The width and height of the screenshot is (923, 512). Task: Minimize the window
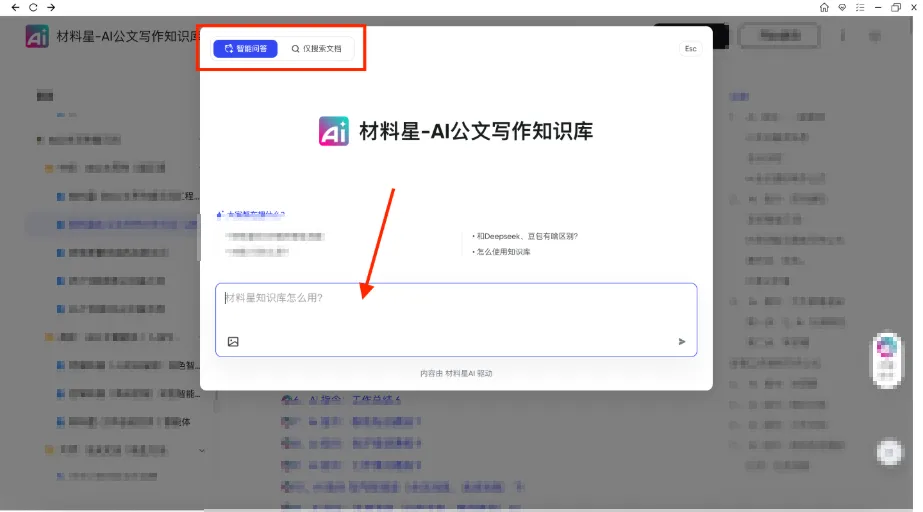click(x=878, y=8)
